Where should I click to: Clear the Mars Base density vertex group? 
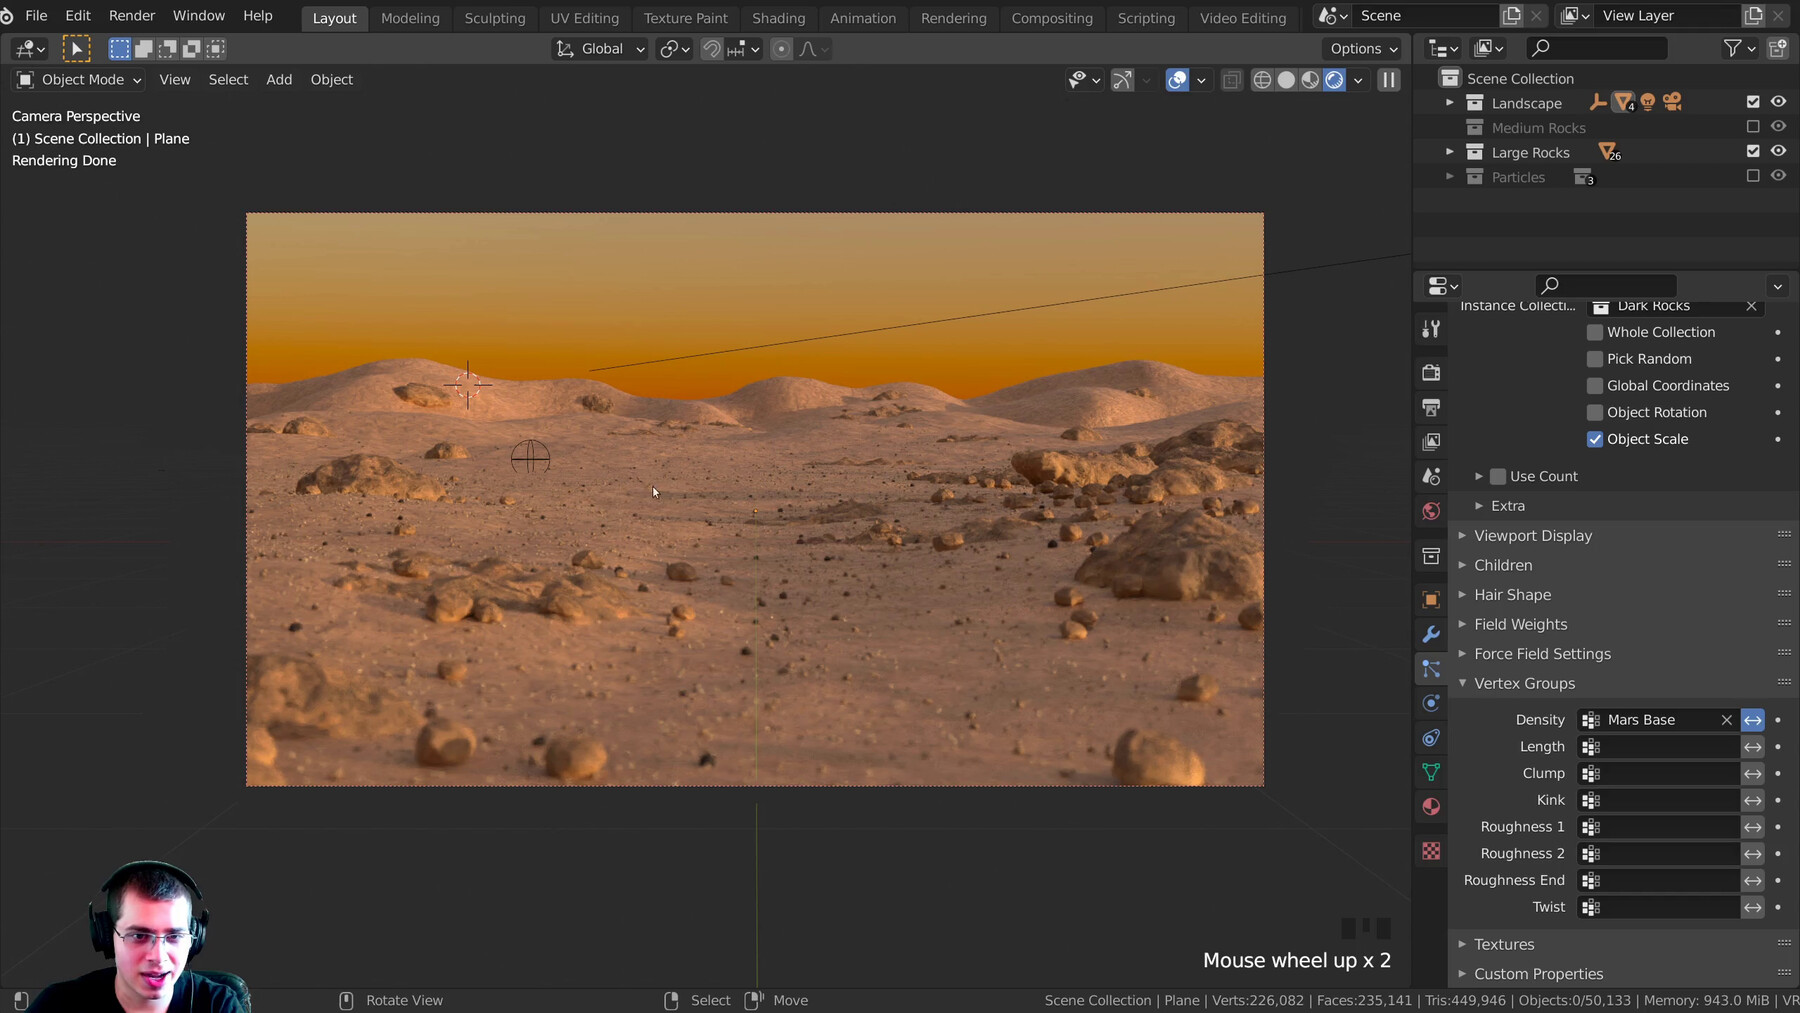1726,720
